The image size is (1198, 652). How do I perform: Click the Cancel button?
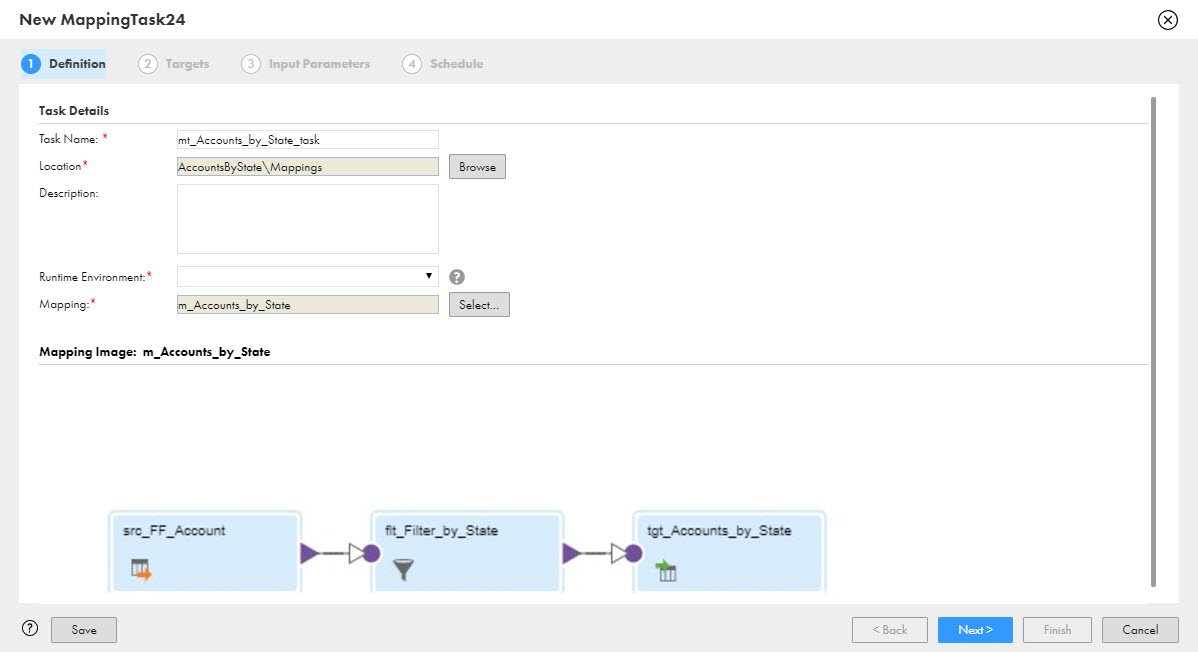1140,630
